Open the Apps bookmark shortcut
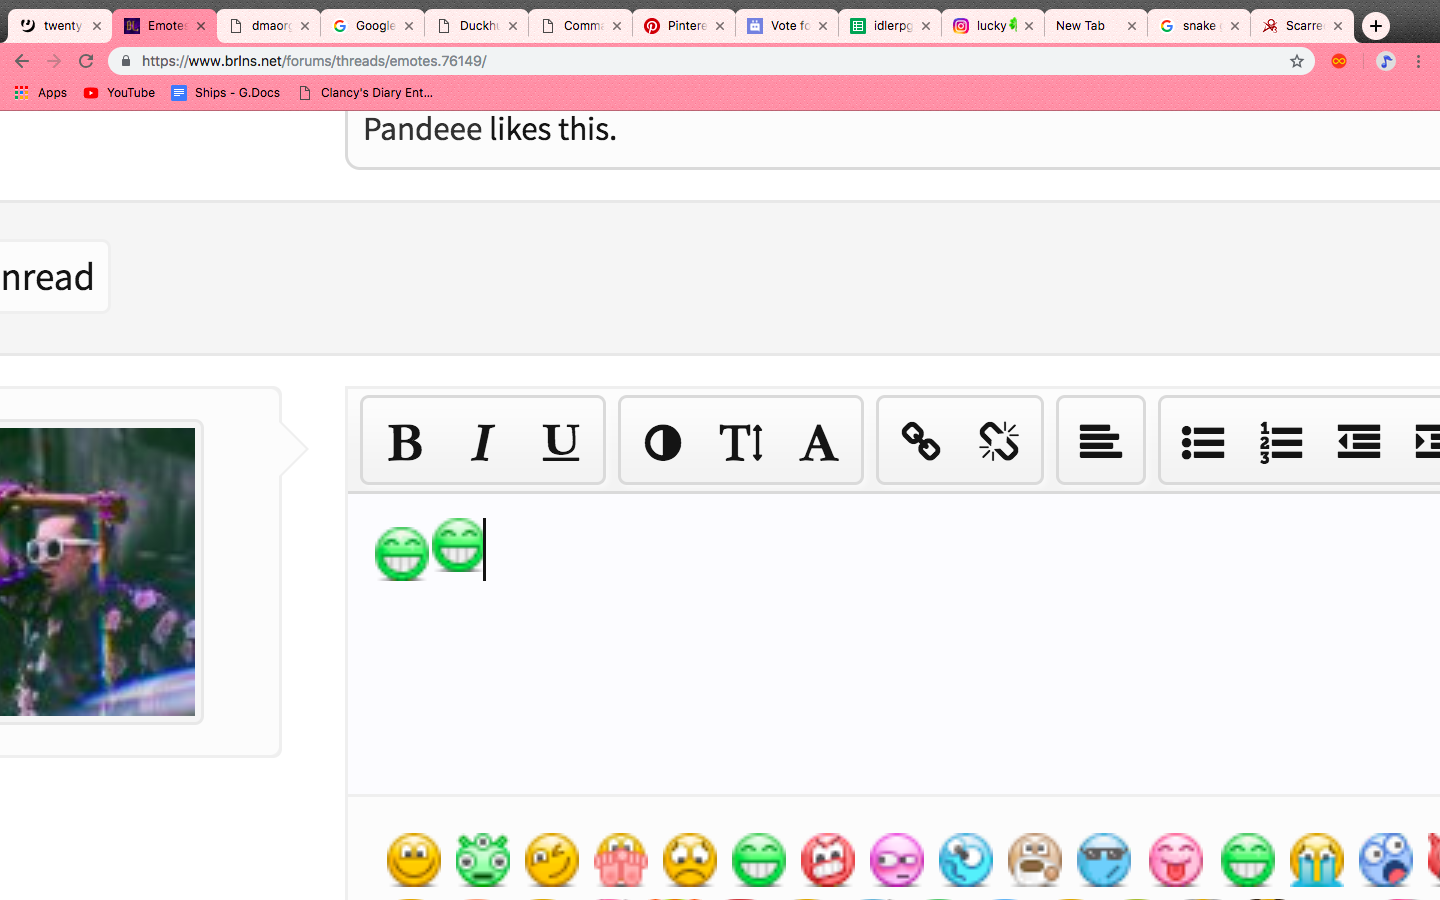 [41, 93]
